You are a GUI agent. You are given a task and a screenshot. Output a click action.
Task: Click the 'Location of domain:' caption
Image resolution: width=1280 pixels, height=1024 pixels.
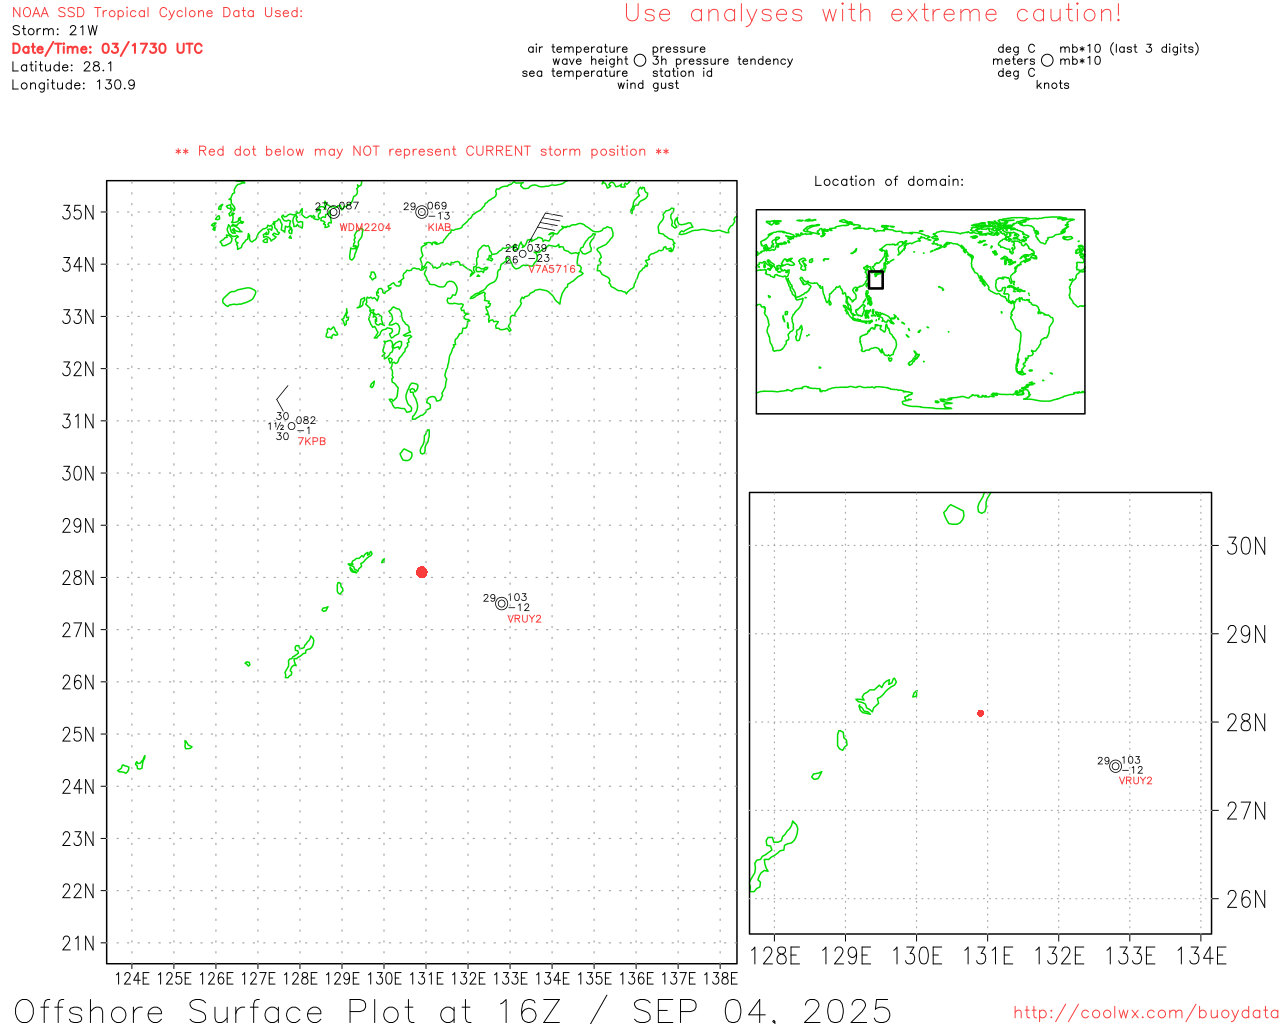[889, 181]
